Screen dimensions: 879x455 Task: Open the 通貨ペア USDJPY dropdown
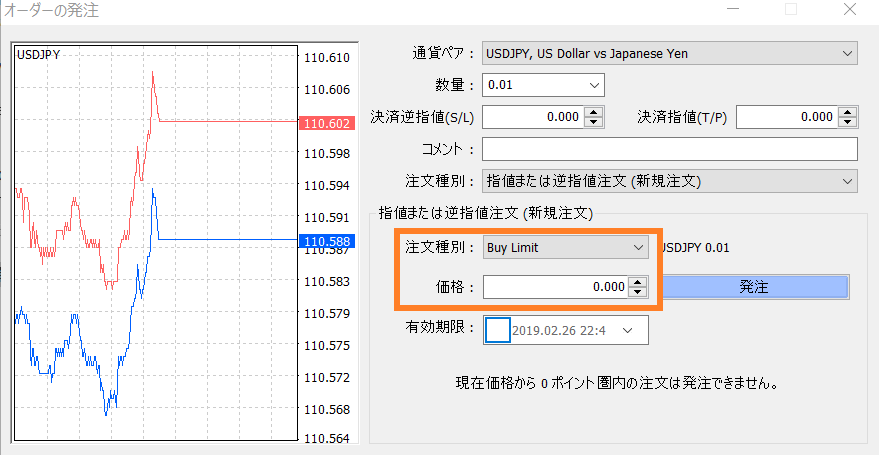tap(669, 54)
